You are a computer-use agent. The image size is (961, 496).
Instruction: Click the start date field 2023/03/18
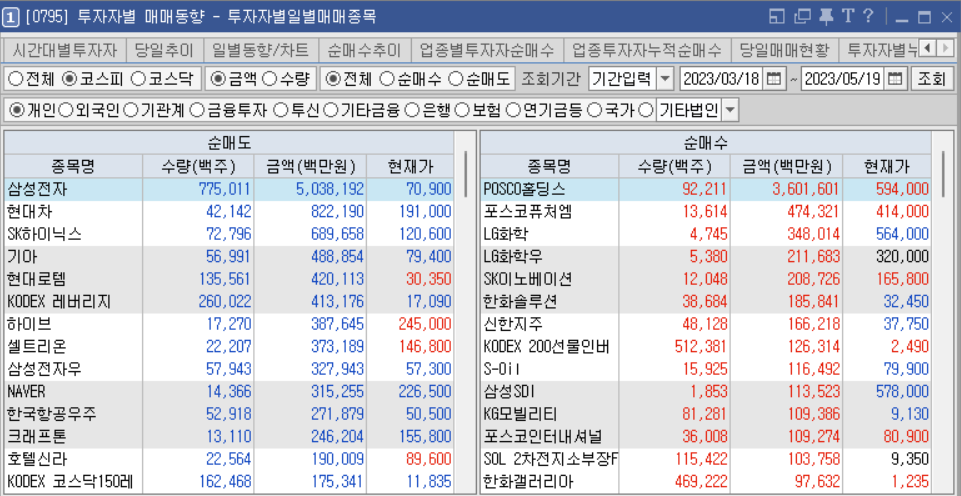721,78
